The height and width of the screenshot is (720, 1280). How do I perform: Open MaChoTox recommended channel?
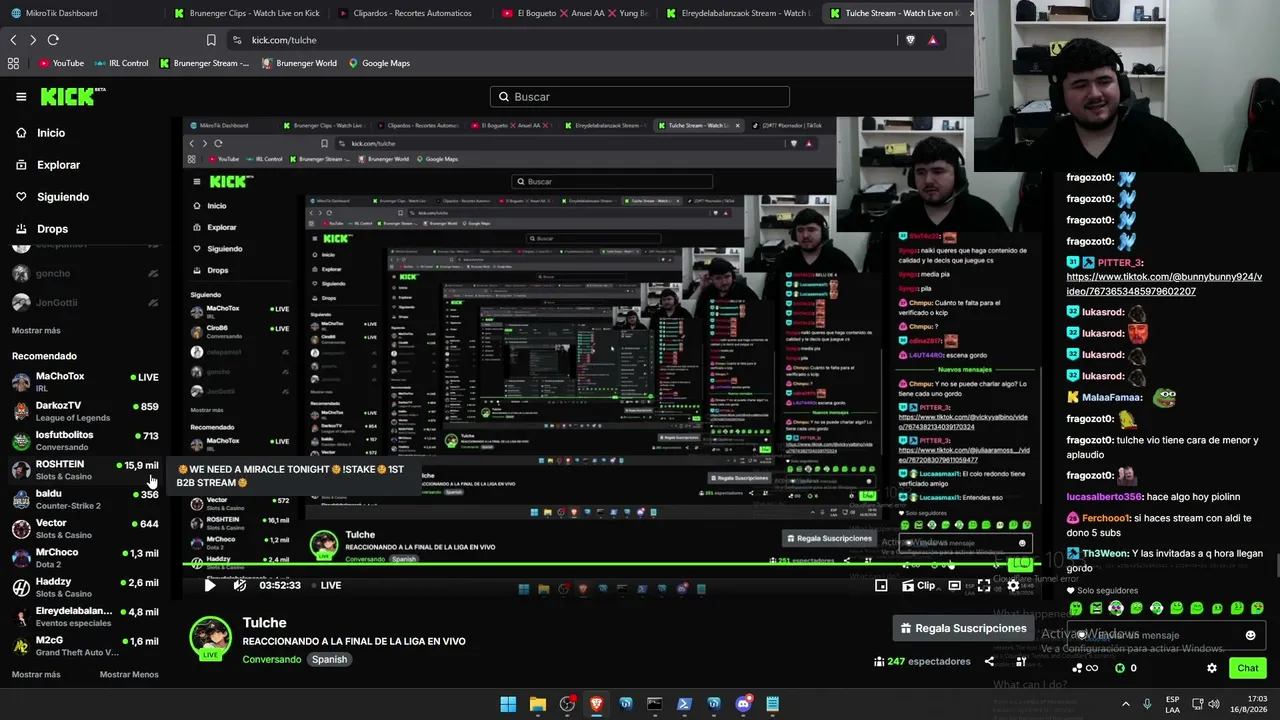pos(85,382)
